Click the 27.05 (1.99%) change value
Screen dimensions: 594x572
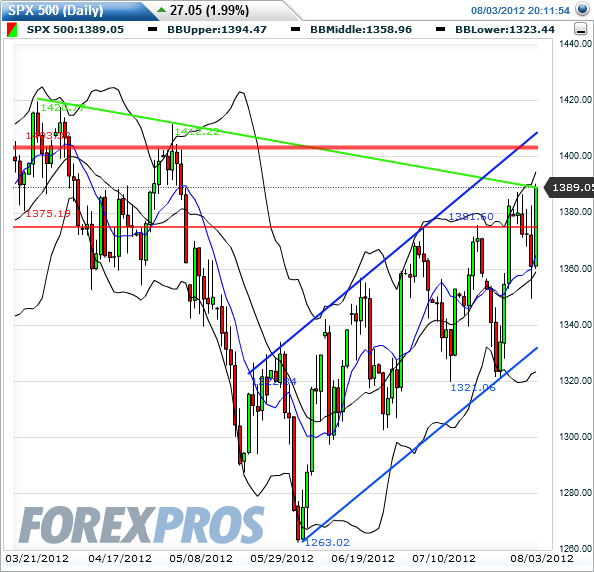tap(209, 10)
